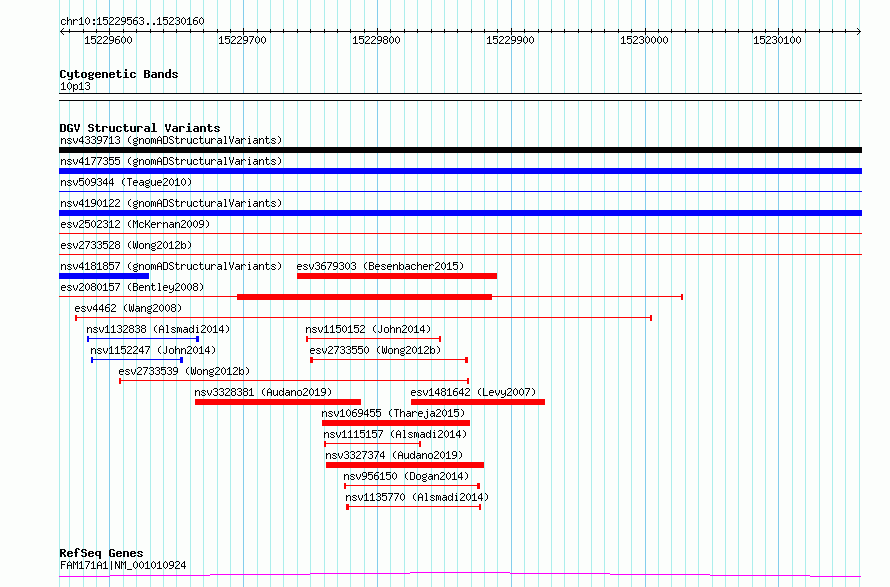This screenshot has width=890, height=587.
Task: Click the ruler's left end arrow
Action: (x=62, y=32)
